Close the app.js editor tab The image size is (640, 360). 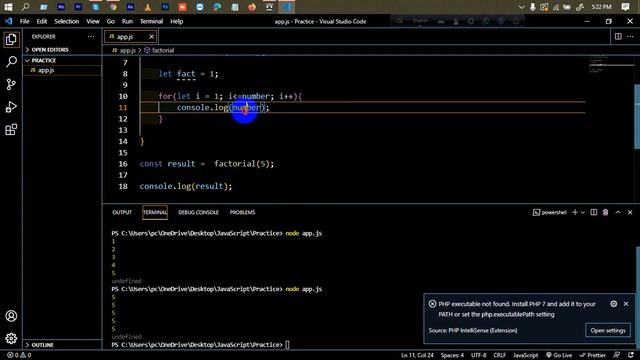point(151,37)
